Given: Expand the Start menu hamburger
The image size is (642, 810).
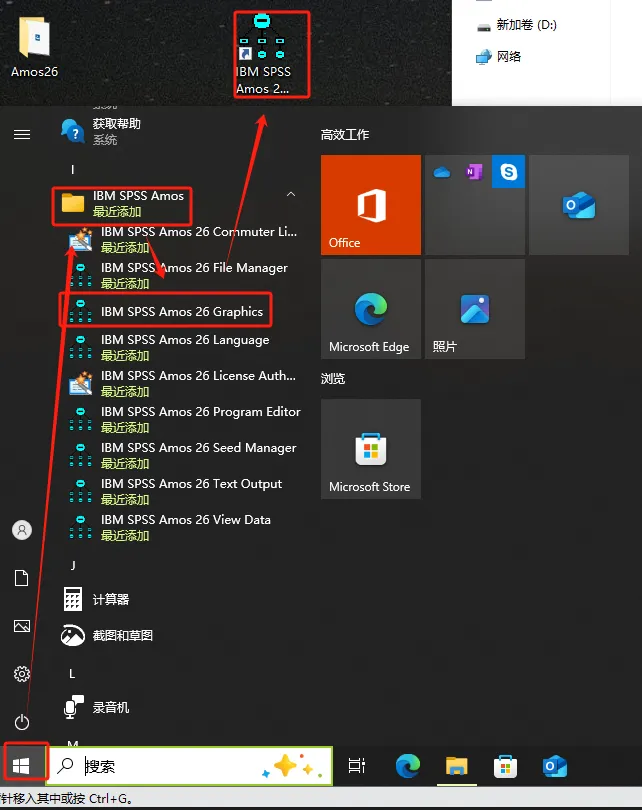Looking at the screenshot, I should [x=22, y=135].
